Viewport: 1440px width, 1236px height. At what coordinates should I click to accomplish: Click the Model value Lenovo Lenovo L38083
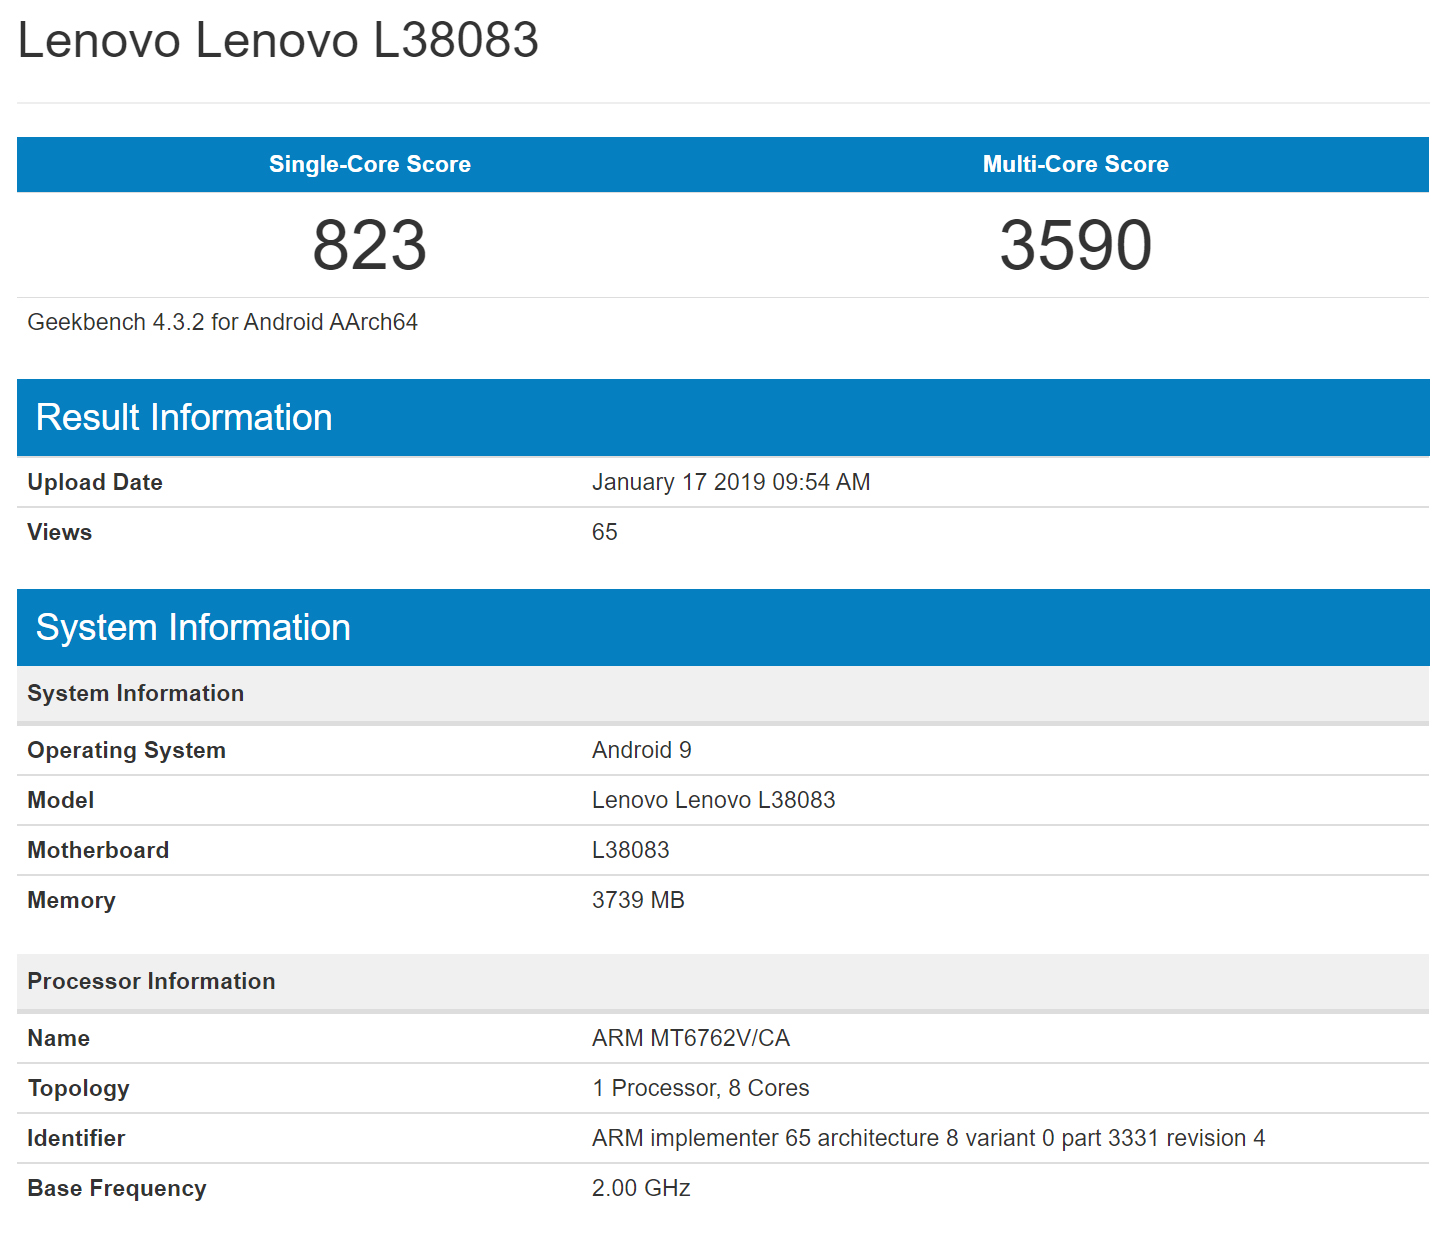click(713, 800)
